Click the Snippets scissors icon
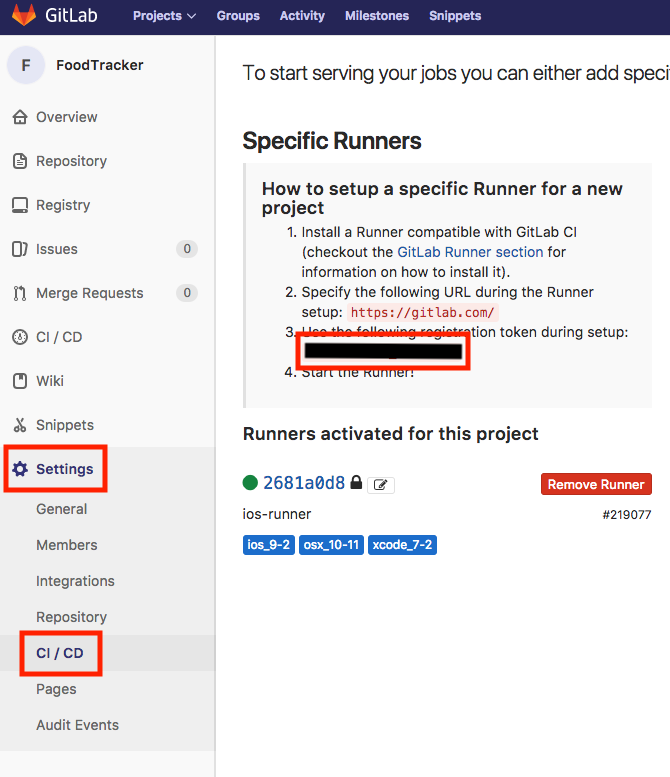The image size is (670, 777). click(20, 425)
